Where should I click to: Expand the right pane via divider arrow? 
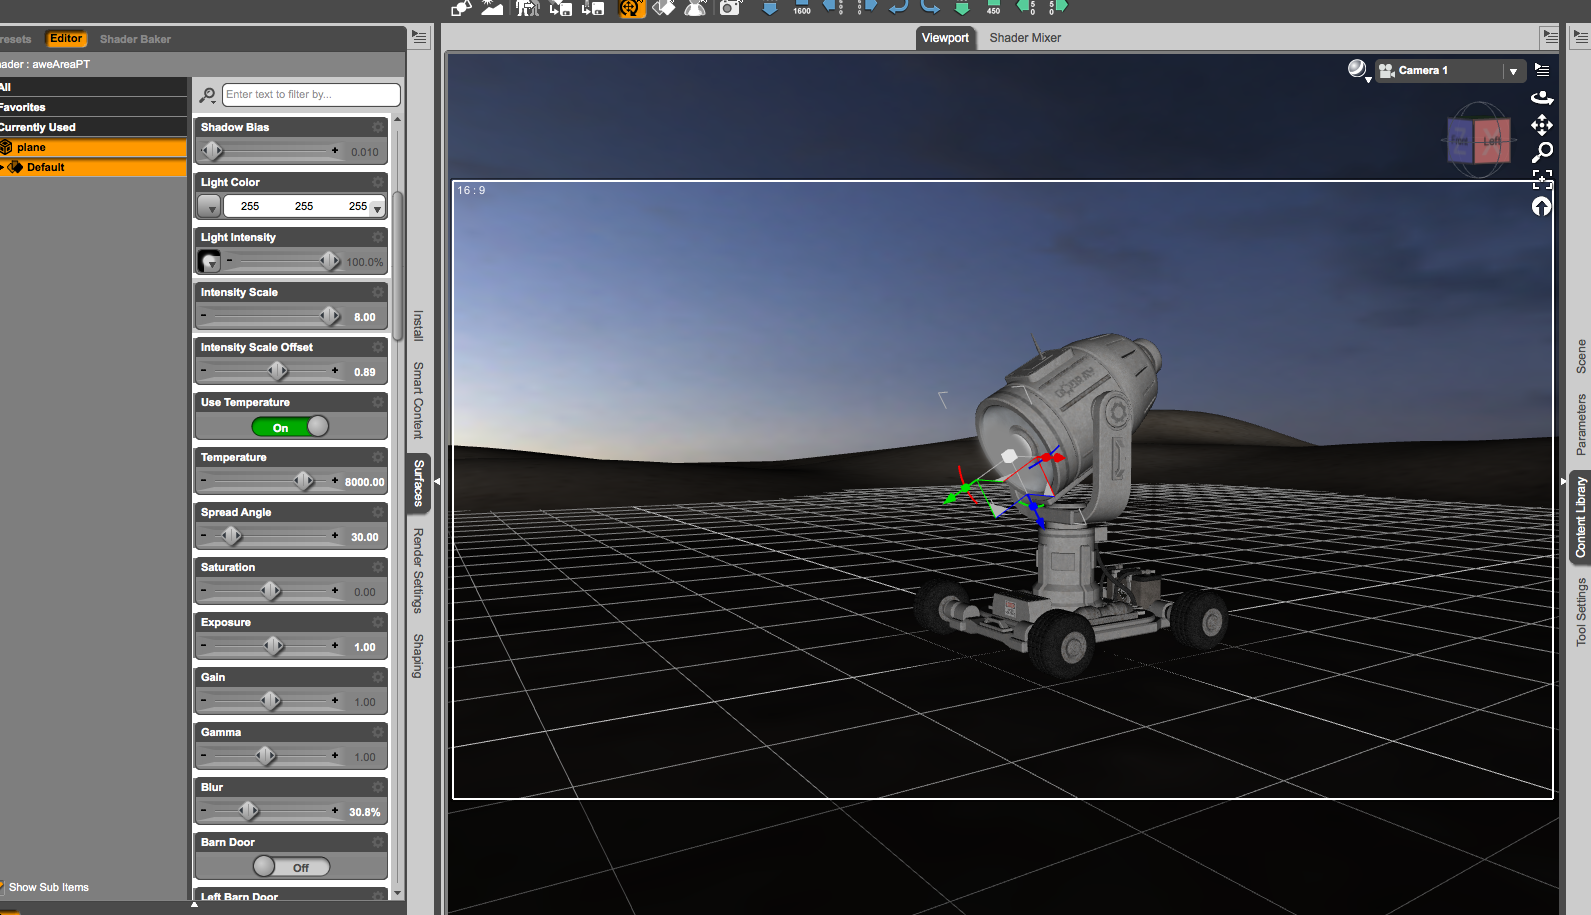point(1564,482)
